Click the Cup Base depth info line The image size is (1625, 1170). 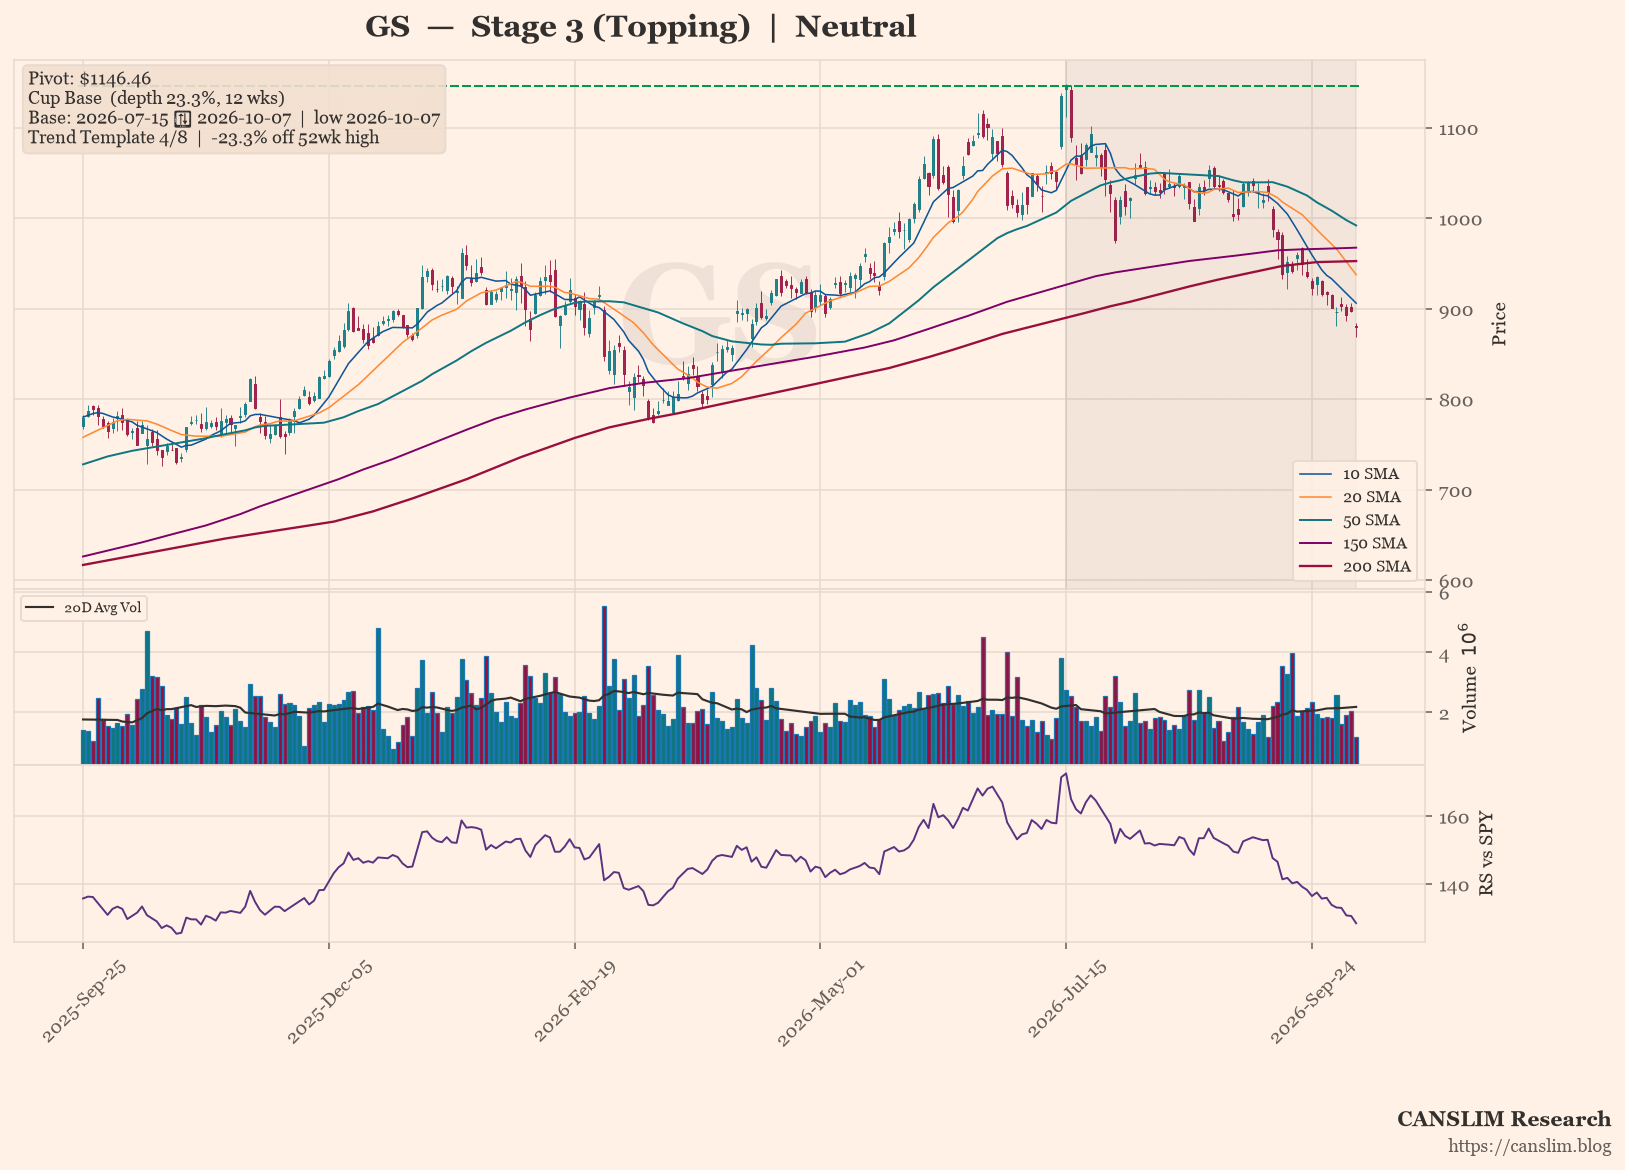156,98
